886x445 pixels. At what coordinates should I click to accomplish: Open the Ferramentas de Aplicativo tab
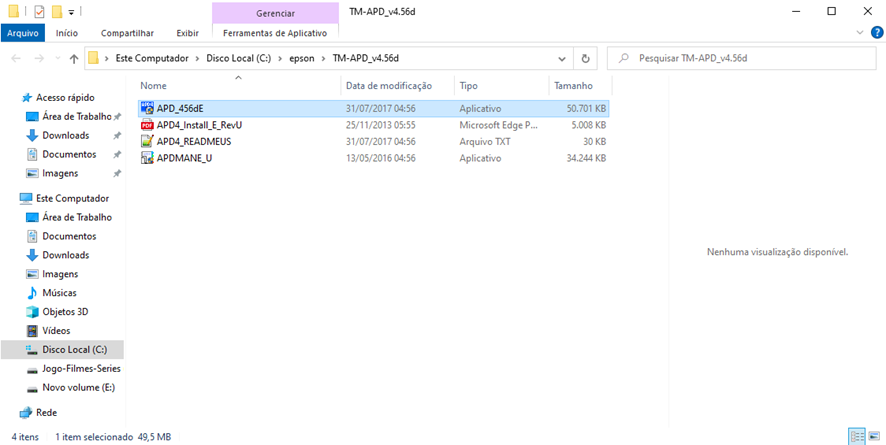tap(275, 33)
